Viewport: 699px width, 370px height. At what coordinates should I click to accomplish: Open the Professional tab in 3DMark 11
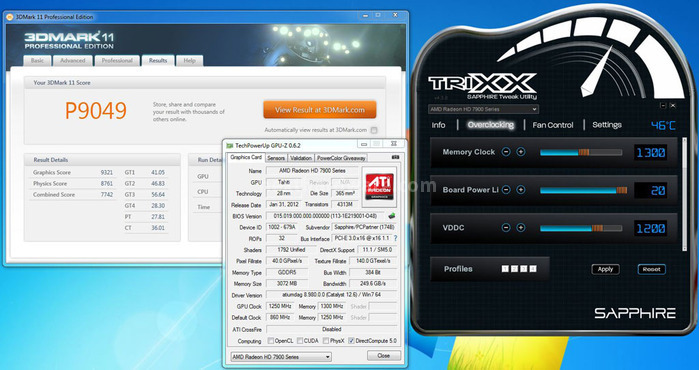tap(117, 61)
